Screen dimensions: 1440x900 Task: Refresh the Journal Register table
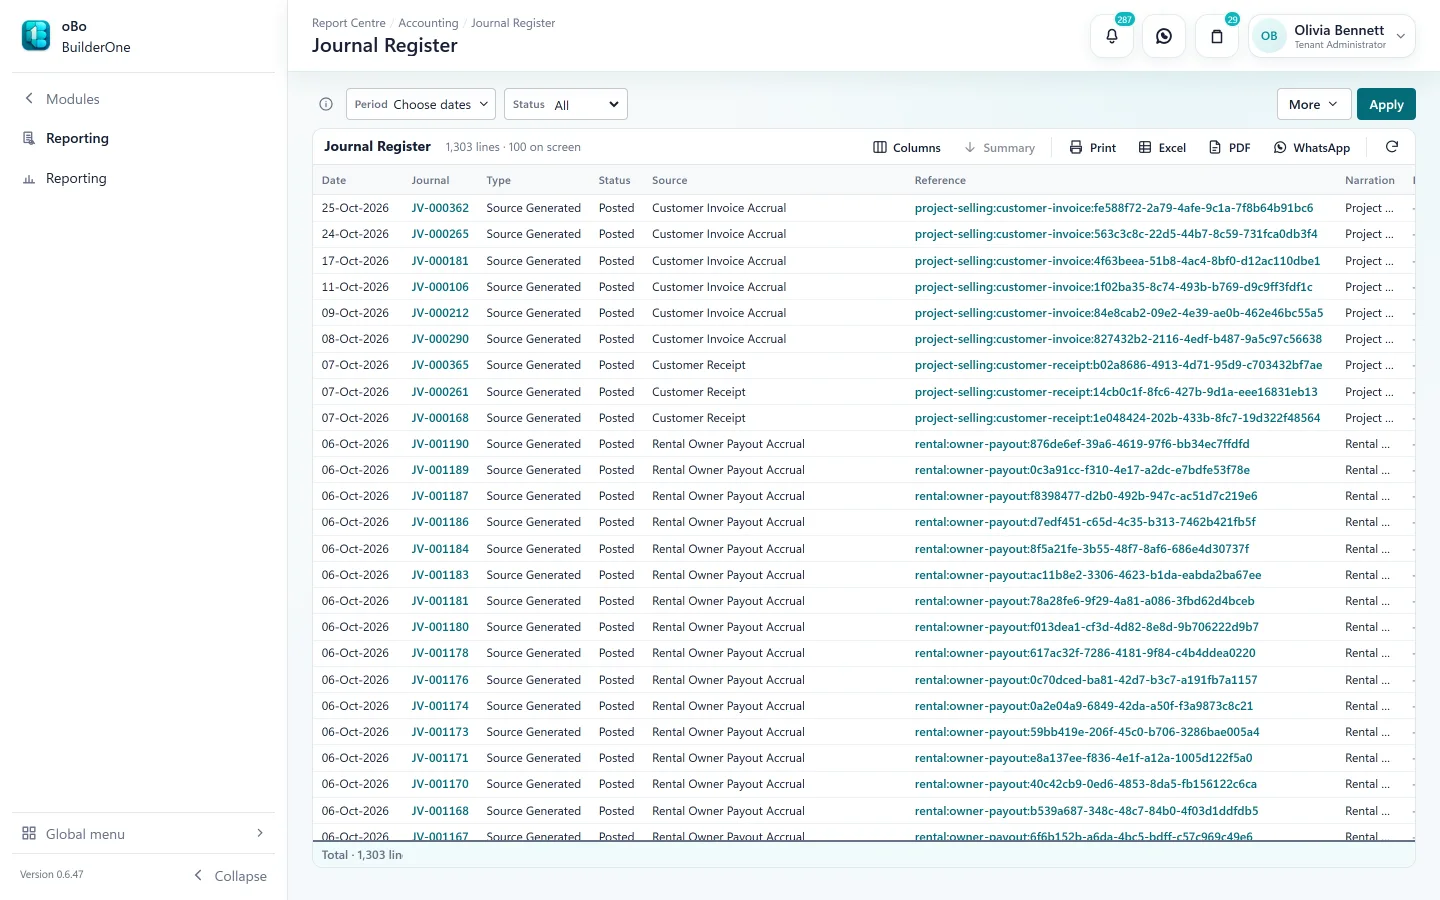(1391, 147)
